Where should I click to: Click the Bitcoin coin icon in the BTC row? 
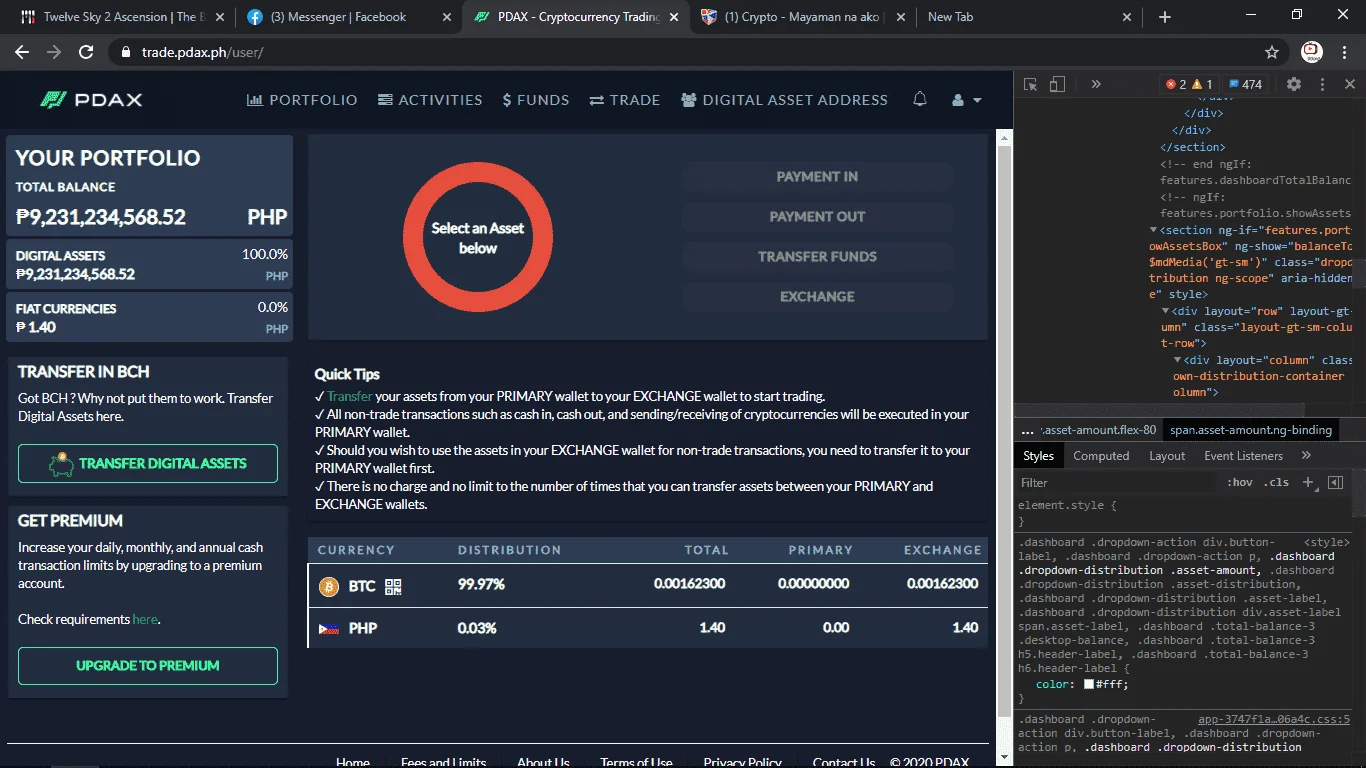tap(329, 587)
